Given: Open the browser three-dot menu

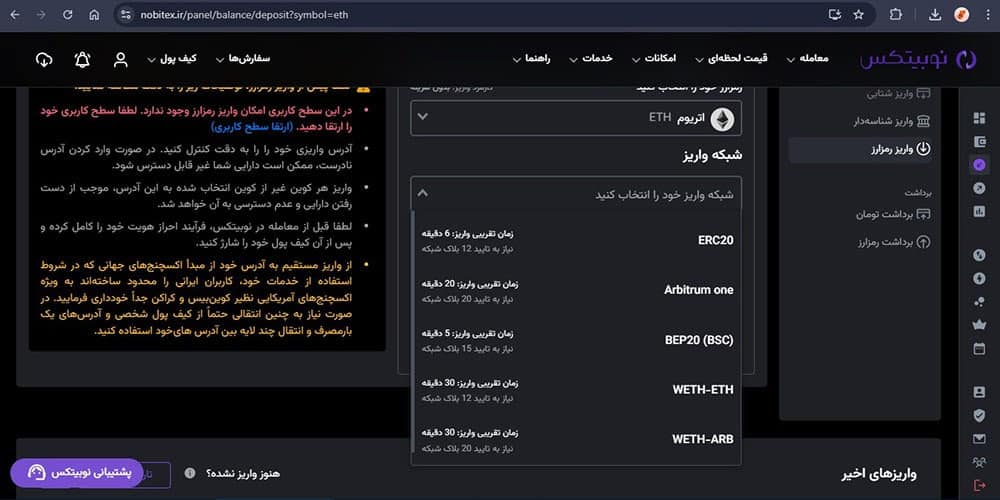Looking at the screenshot, I should click(x=988, y=15).
